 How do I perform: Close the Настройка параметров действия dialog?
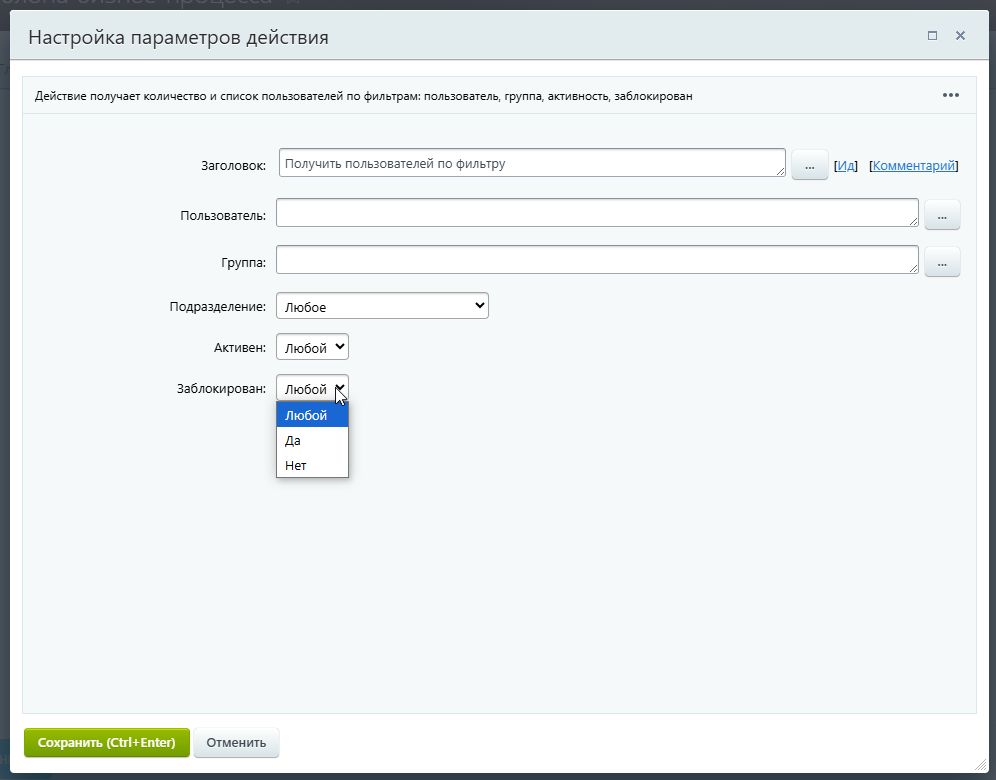960,36
